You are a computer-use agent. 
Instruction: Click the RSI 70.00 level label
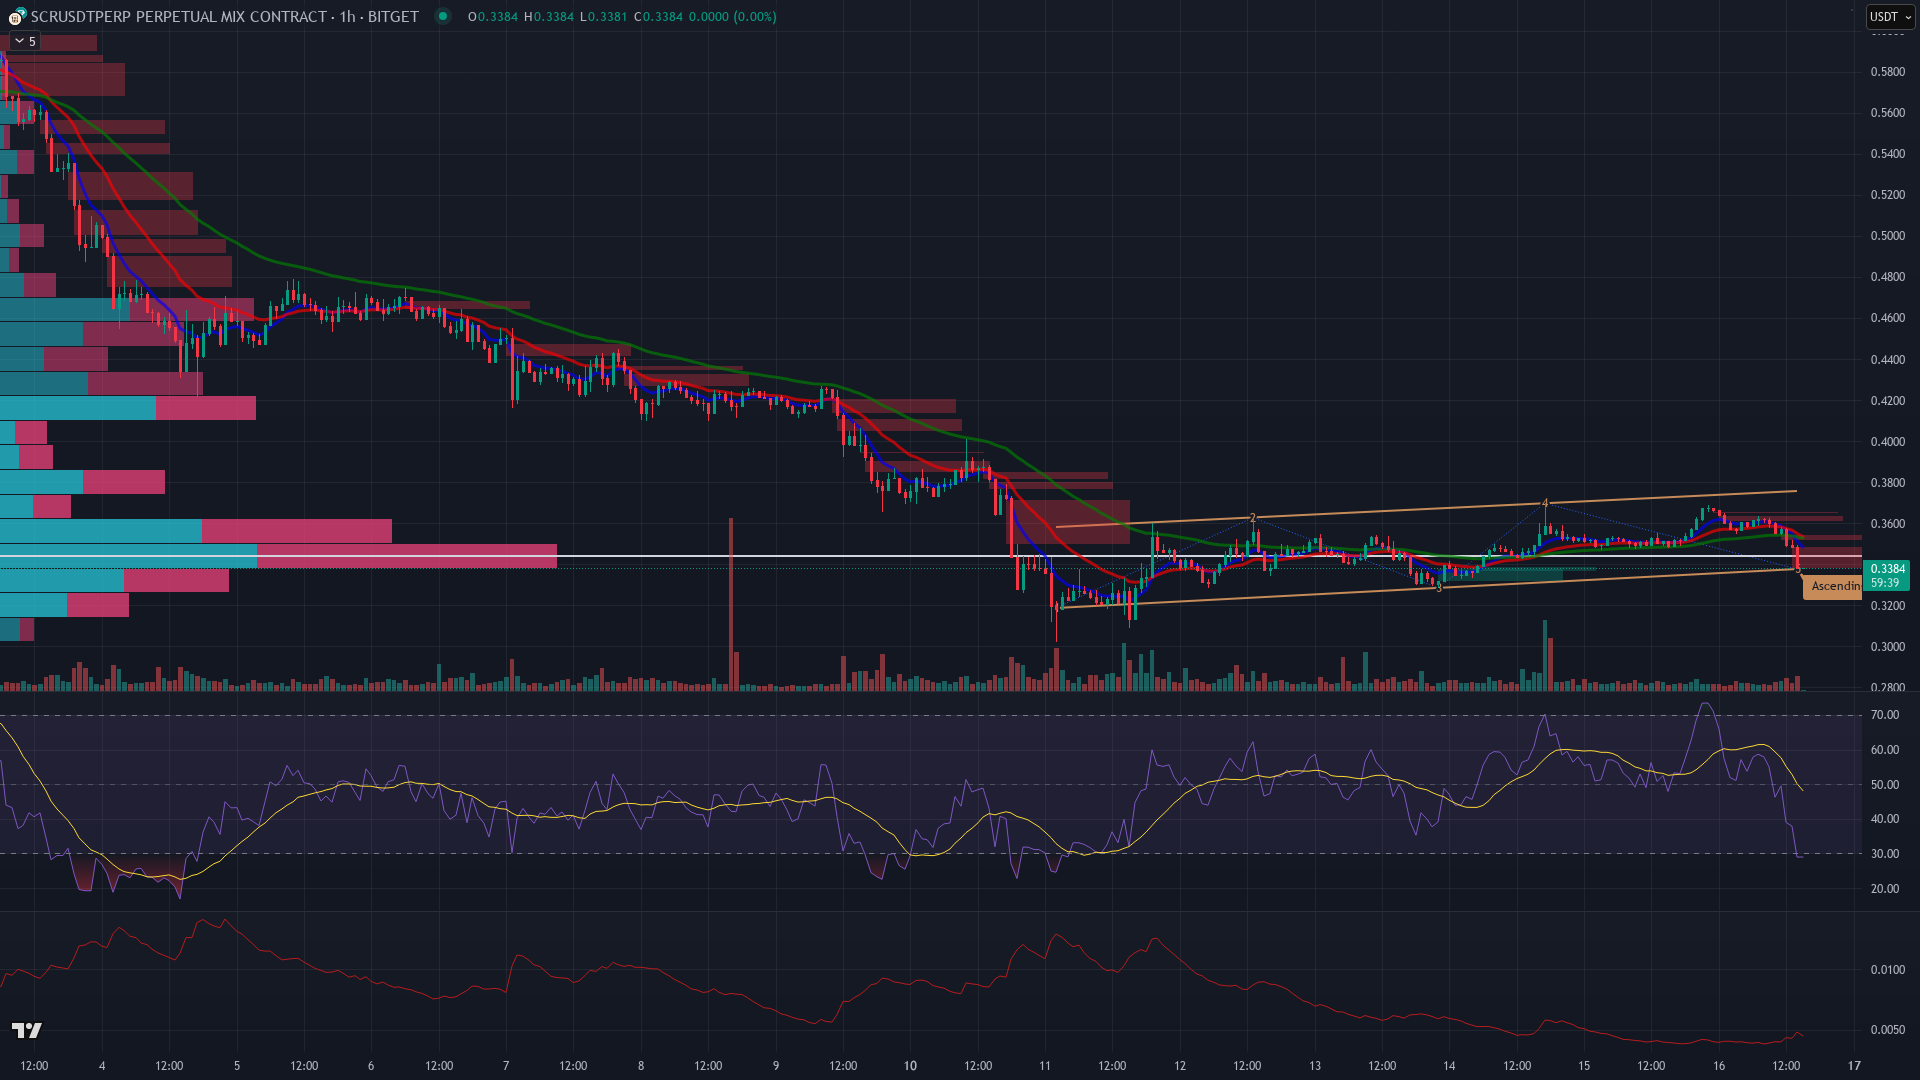[1884, 715]
